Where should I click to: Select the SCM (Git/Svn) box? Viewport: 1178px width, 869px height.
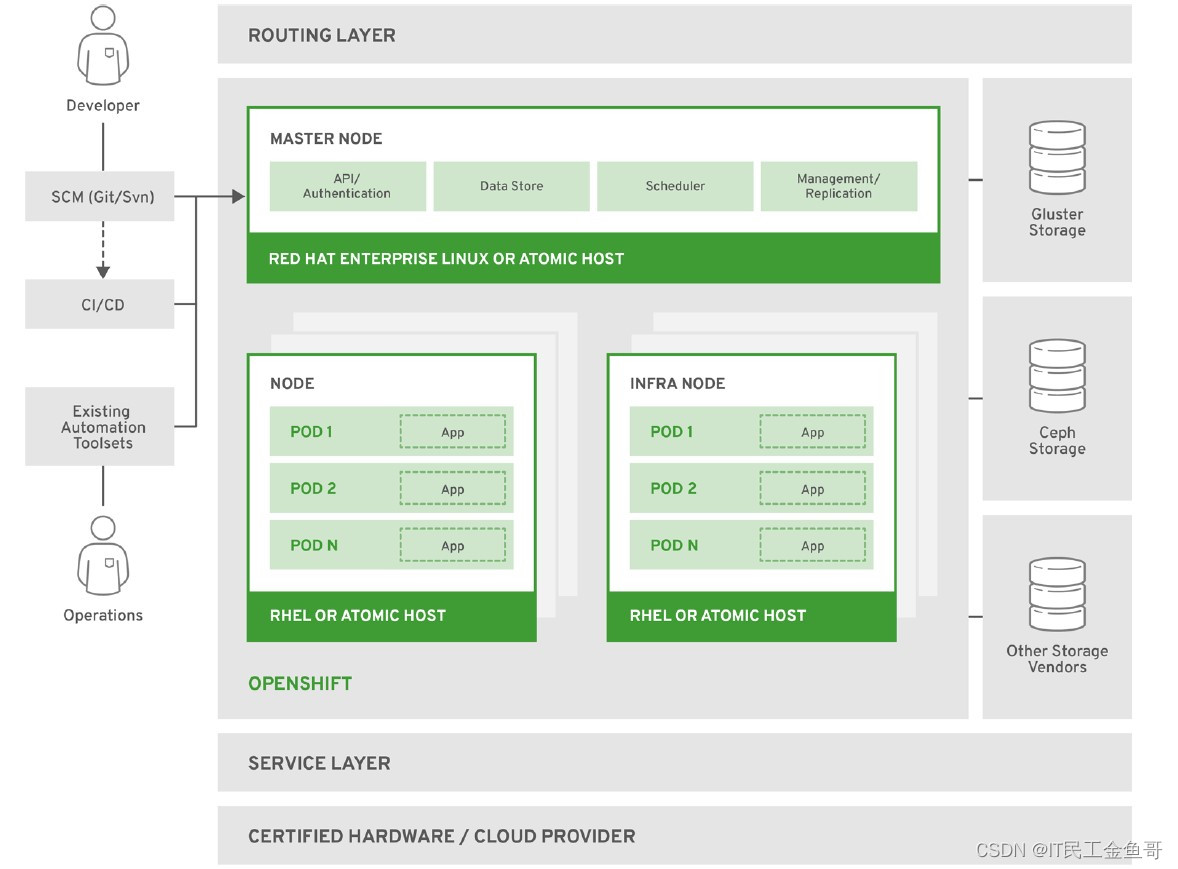tap(100, 197)
